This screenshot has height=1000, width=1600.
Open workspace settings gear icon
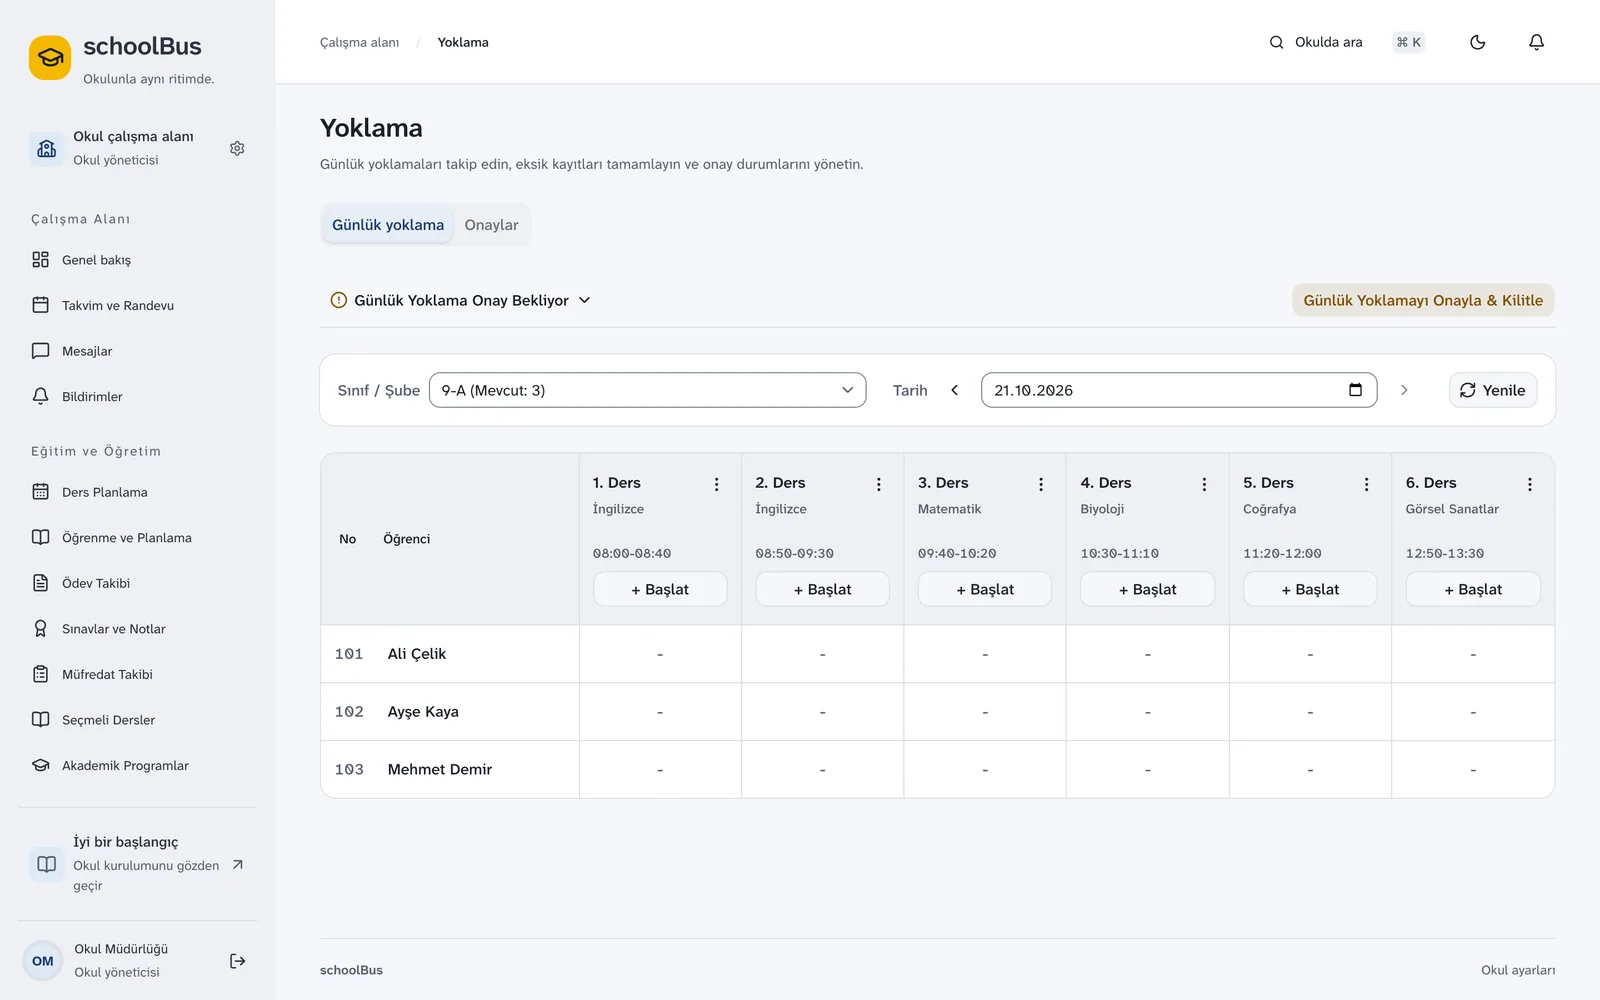tap(237, 148)
